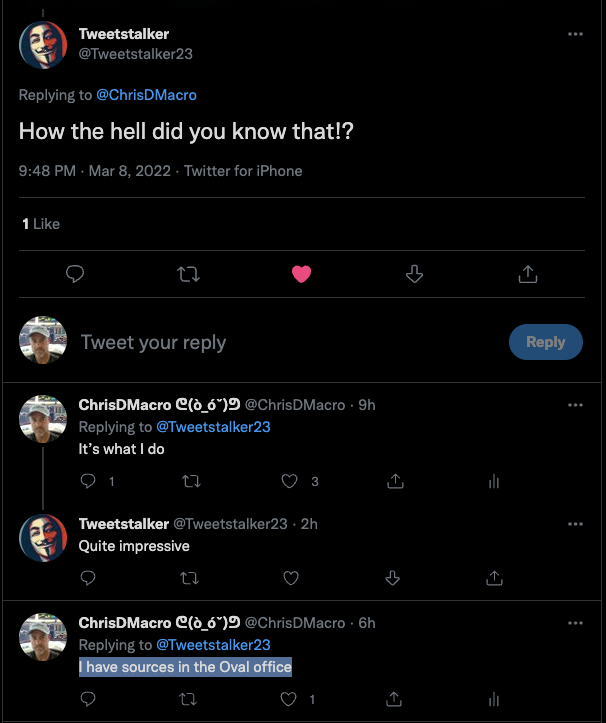Screen dimensions: 606x723
Task: Bookmark the main tweet via download-arrow icon
Action: click(415, 274)
